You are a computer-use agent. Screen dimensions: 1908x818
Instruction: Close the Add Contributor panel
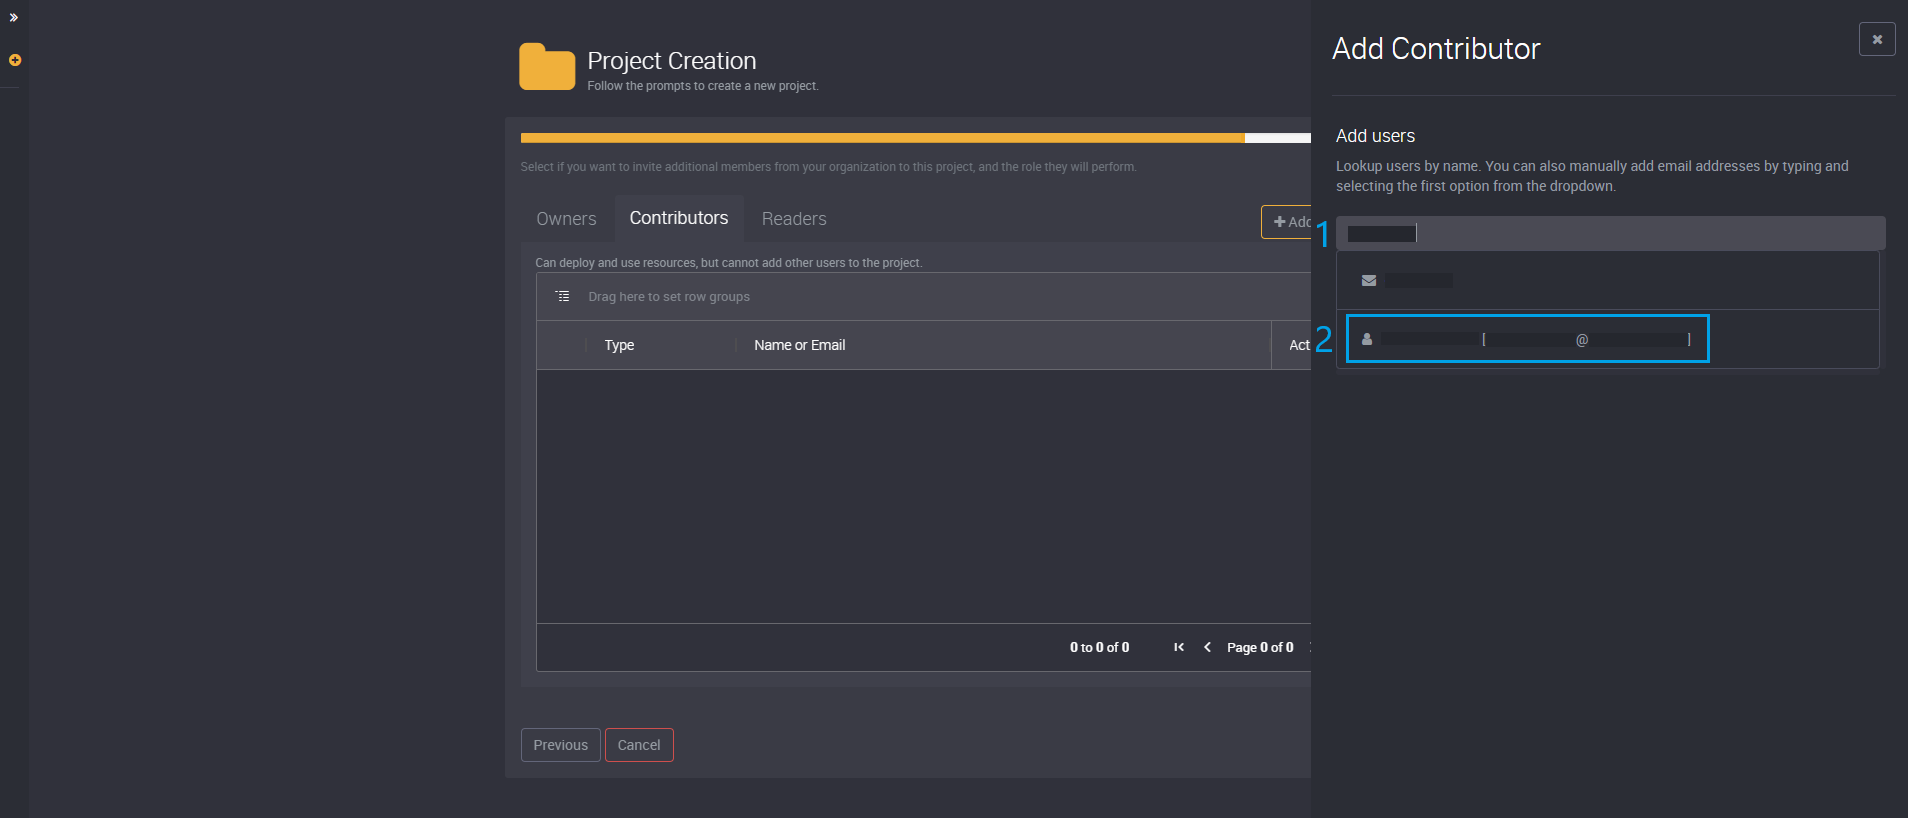point(1877,39)
